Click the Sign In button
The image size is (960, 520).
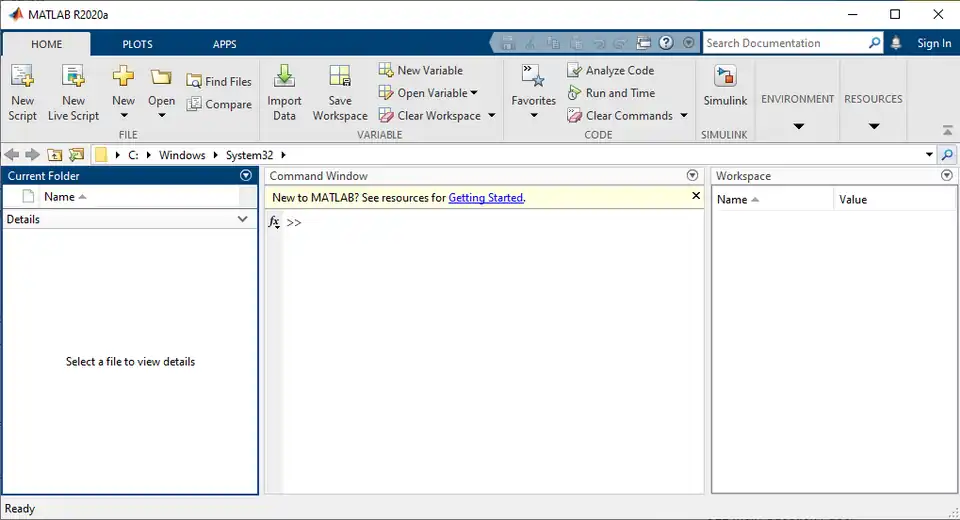tap(934, 43)
